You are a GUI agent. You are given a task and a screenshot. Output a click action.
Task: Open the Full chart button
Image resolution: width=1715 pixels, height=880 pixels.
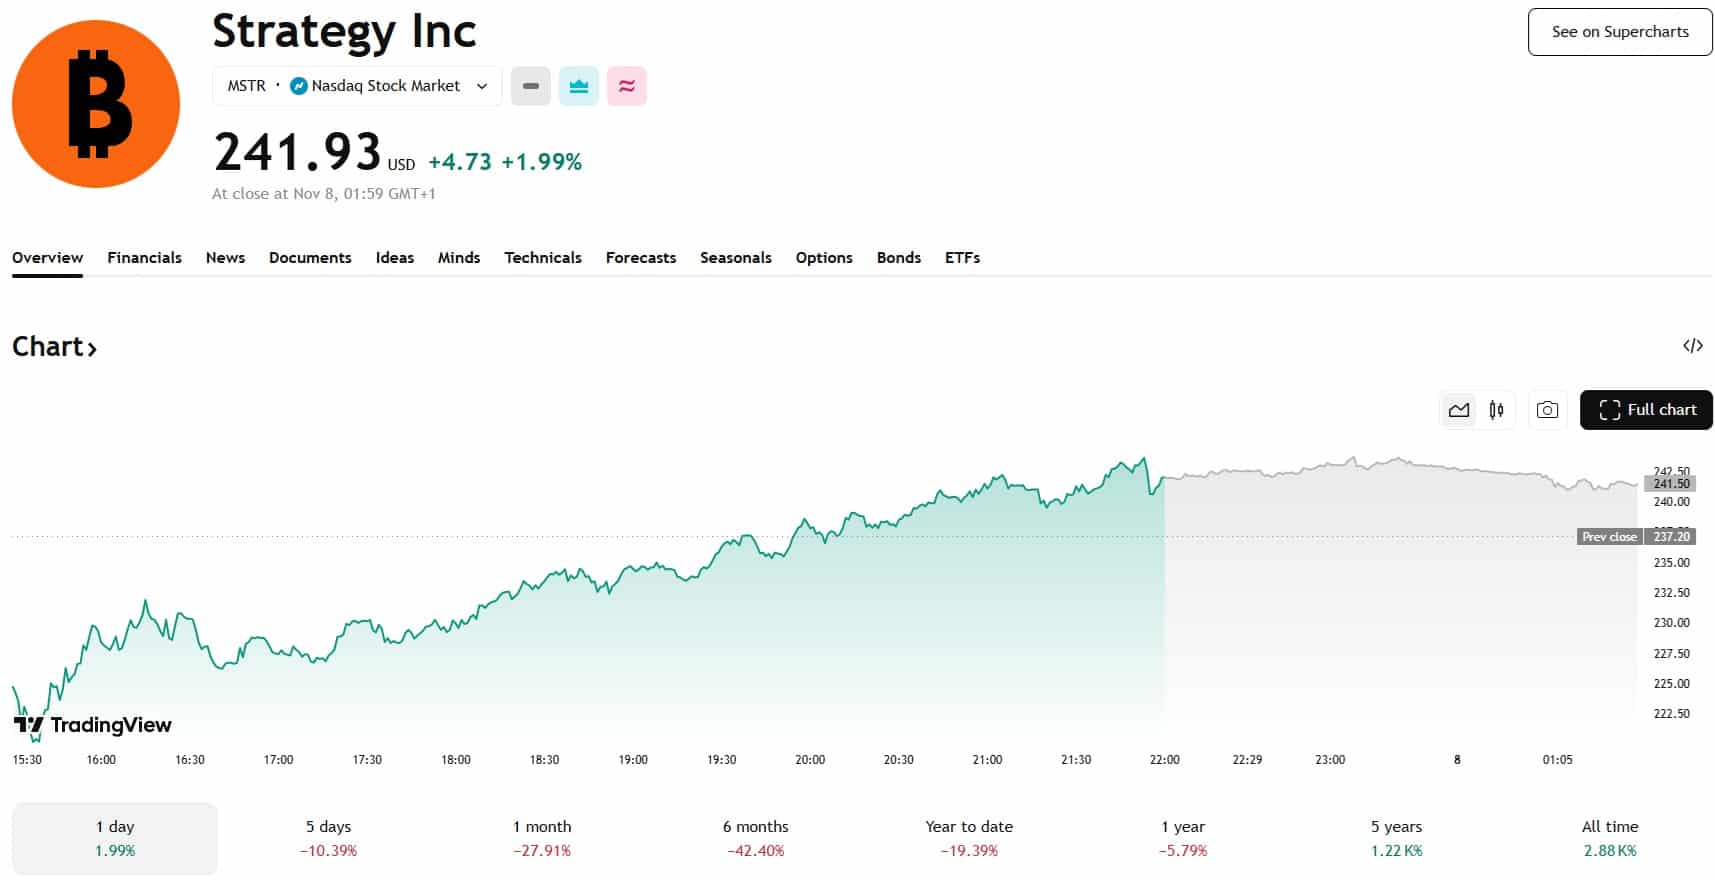tap(1646, 410)
